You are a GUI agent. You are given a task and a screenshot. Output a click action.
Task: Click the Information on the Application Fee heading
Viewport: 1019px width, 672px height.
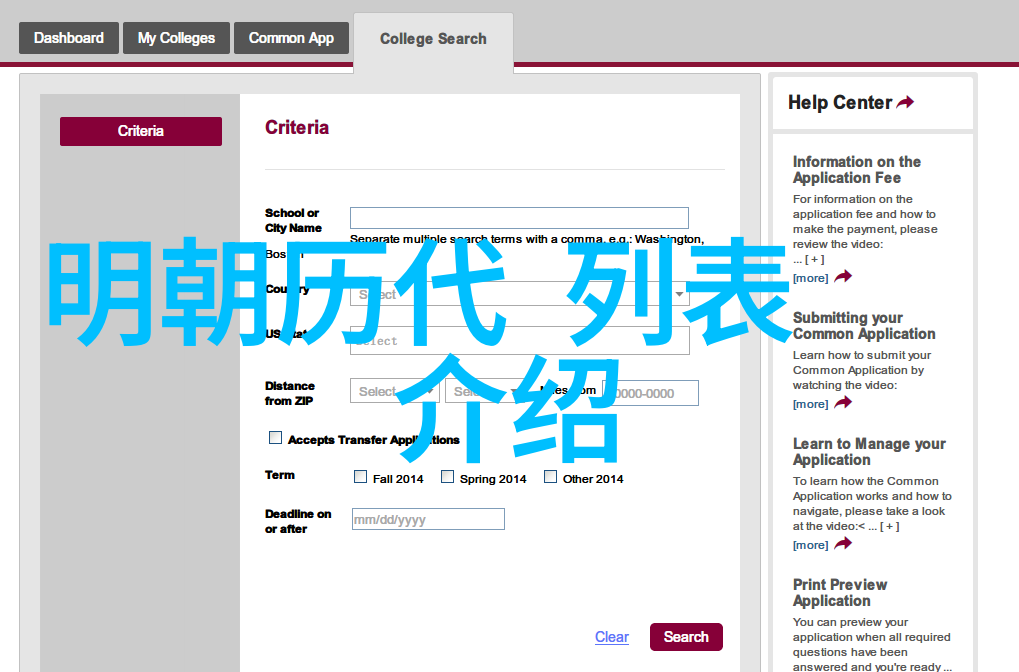[x=857, y=170]
